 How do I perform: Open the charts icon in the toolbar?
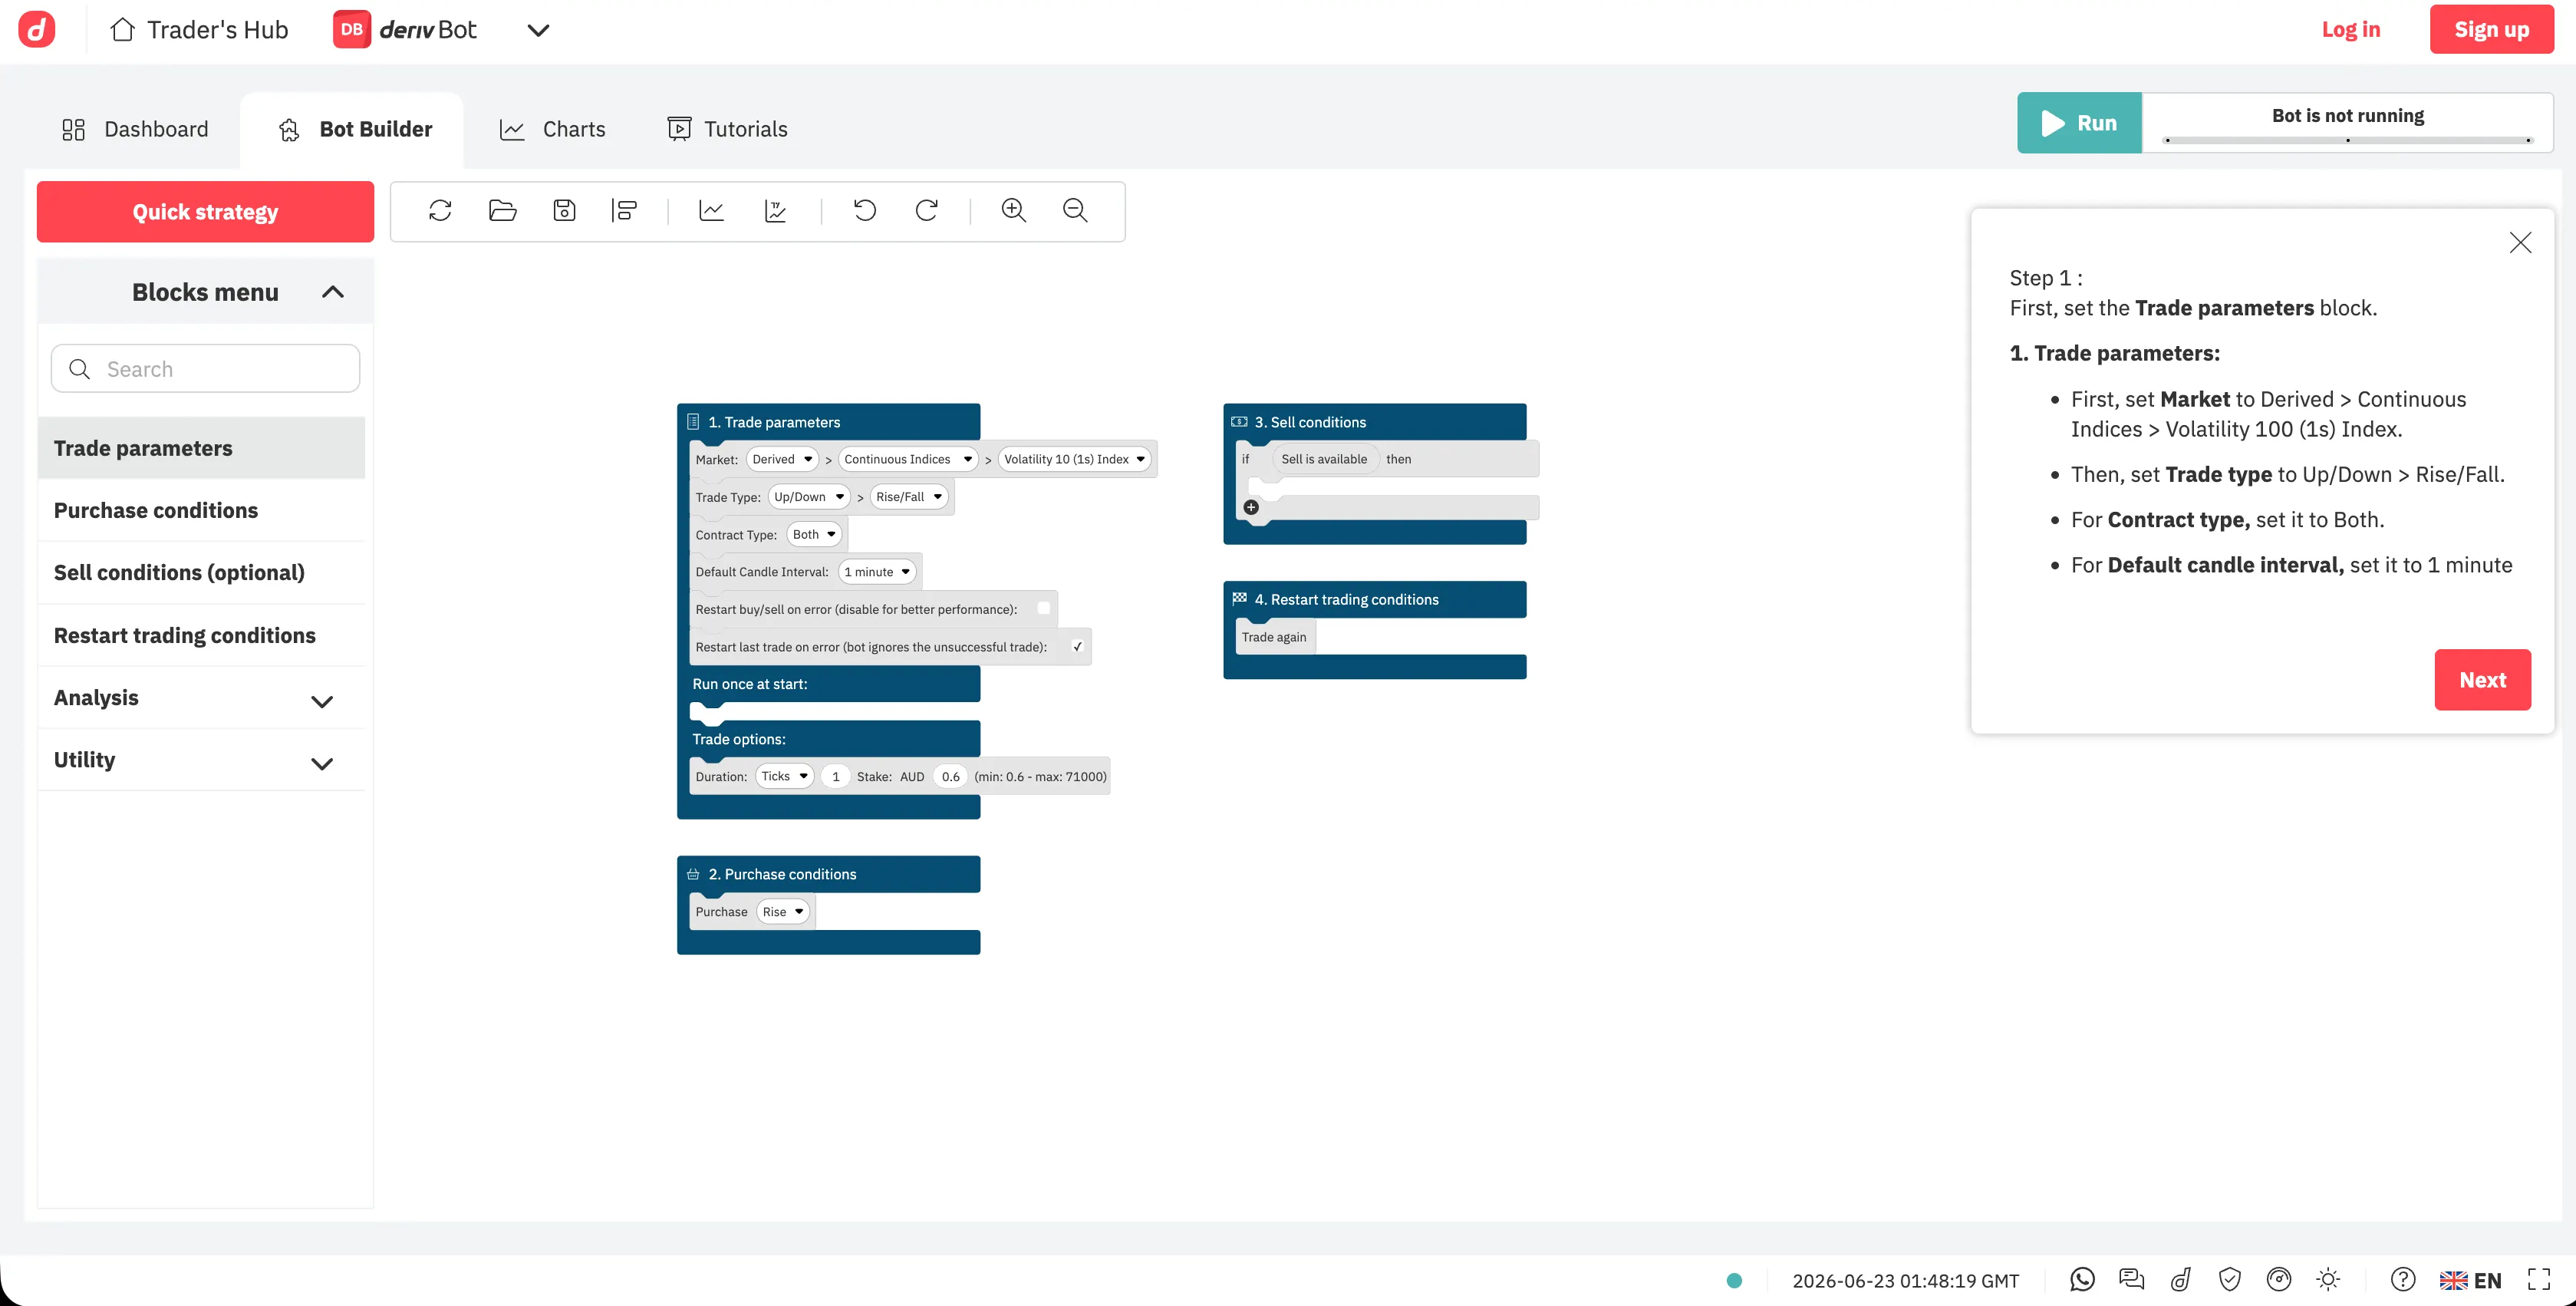coord(711,210)
